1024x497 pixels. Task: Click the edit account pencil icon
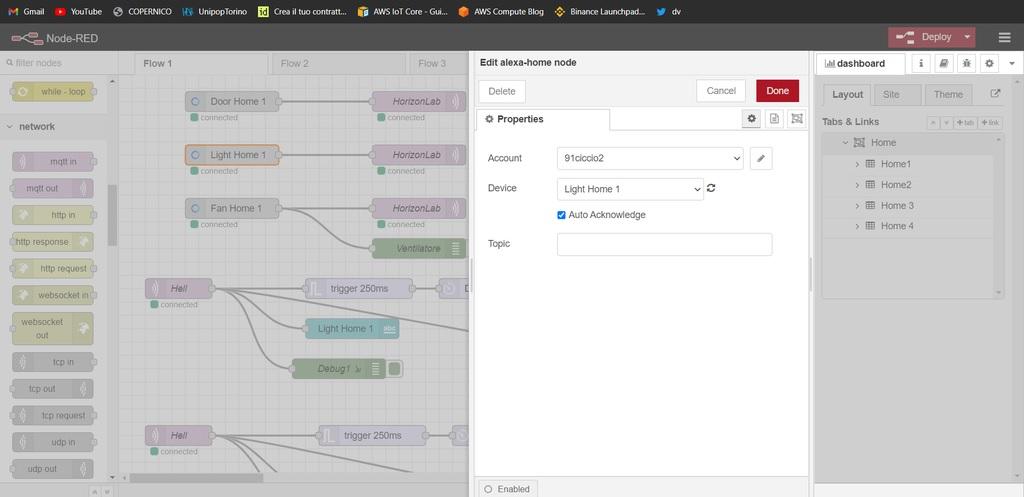click(x=761, y=158)
